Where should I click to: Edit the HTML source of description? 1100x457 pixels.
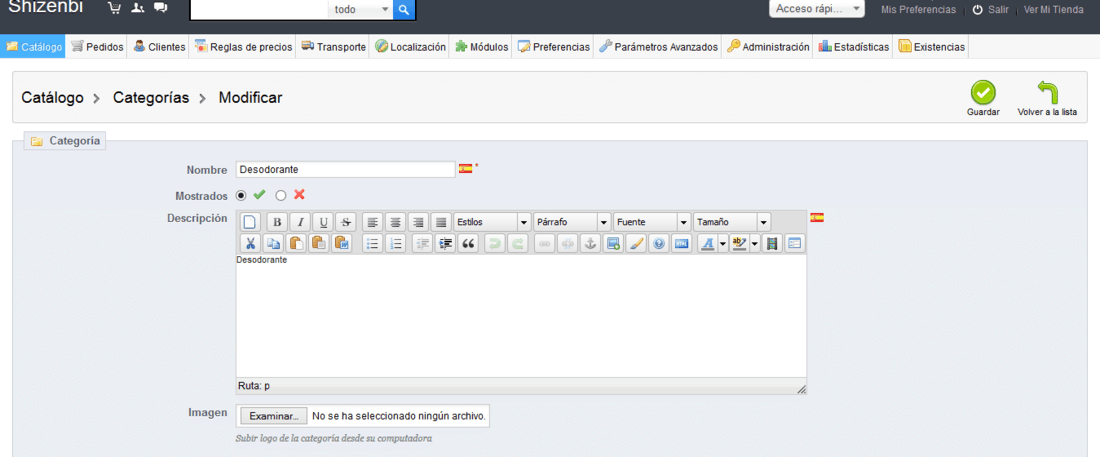point(681,244)
